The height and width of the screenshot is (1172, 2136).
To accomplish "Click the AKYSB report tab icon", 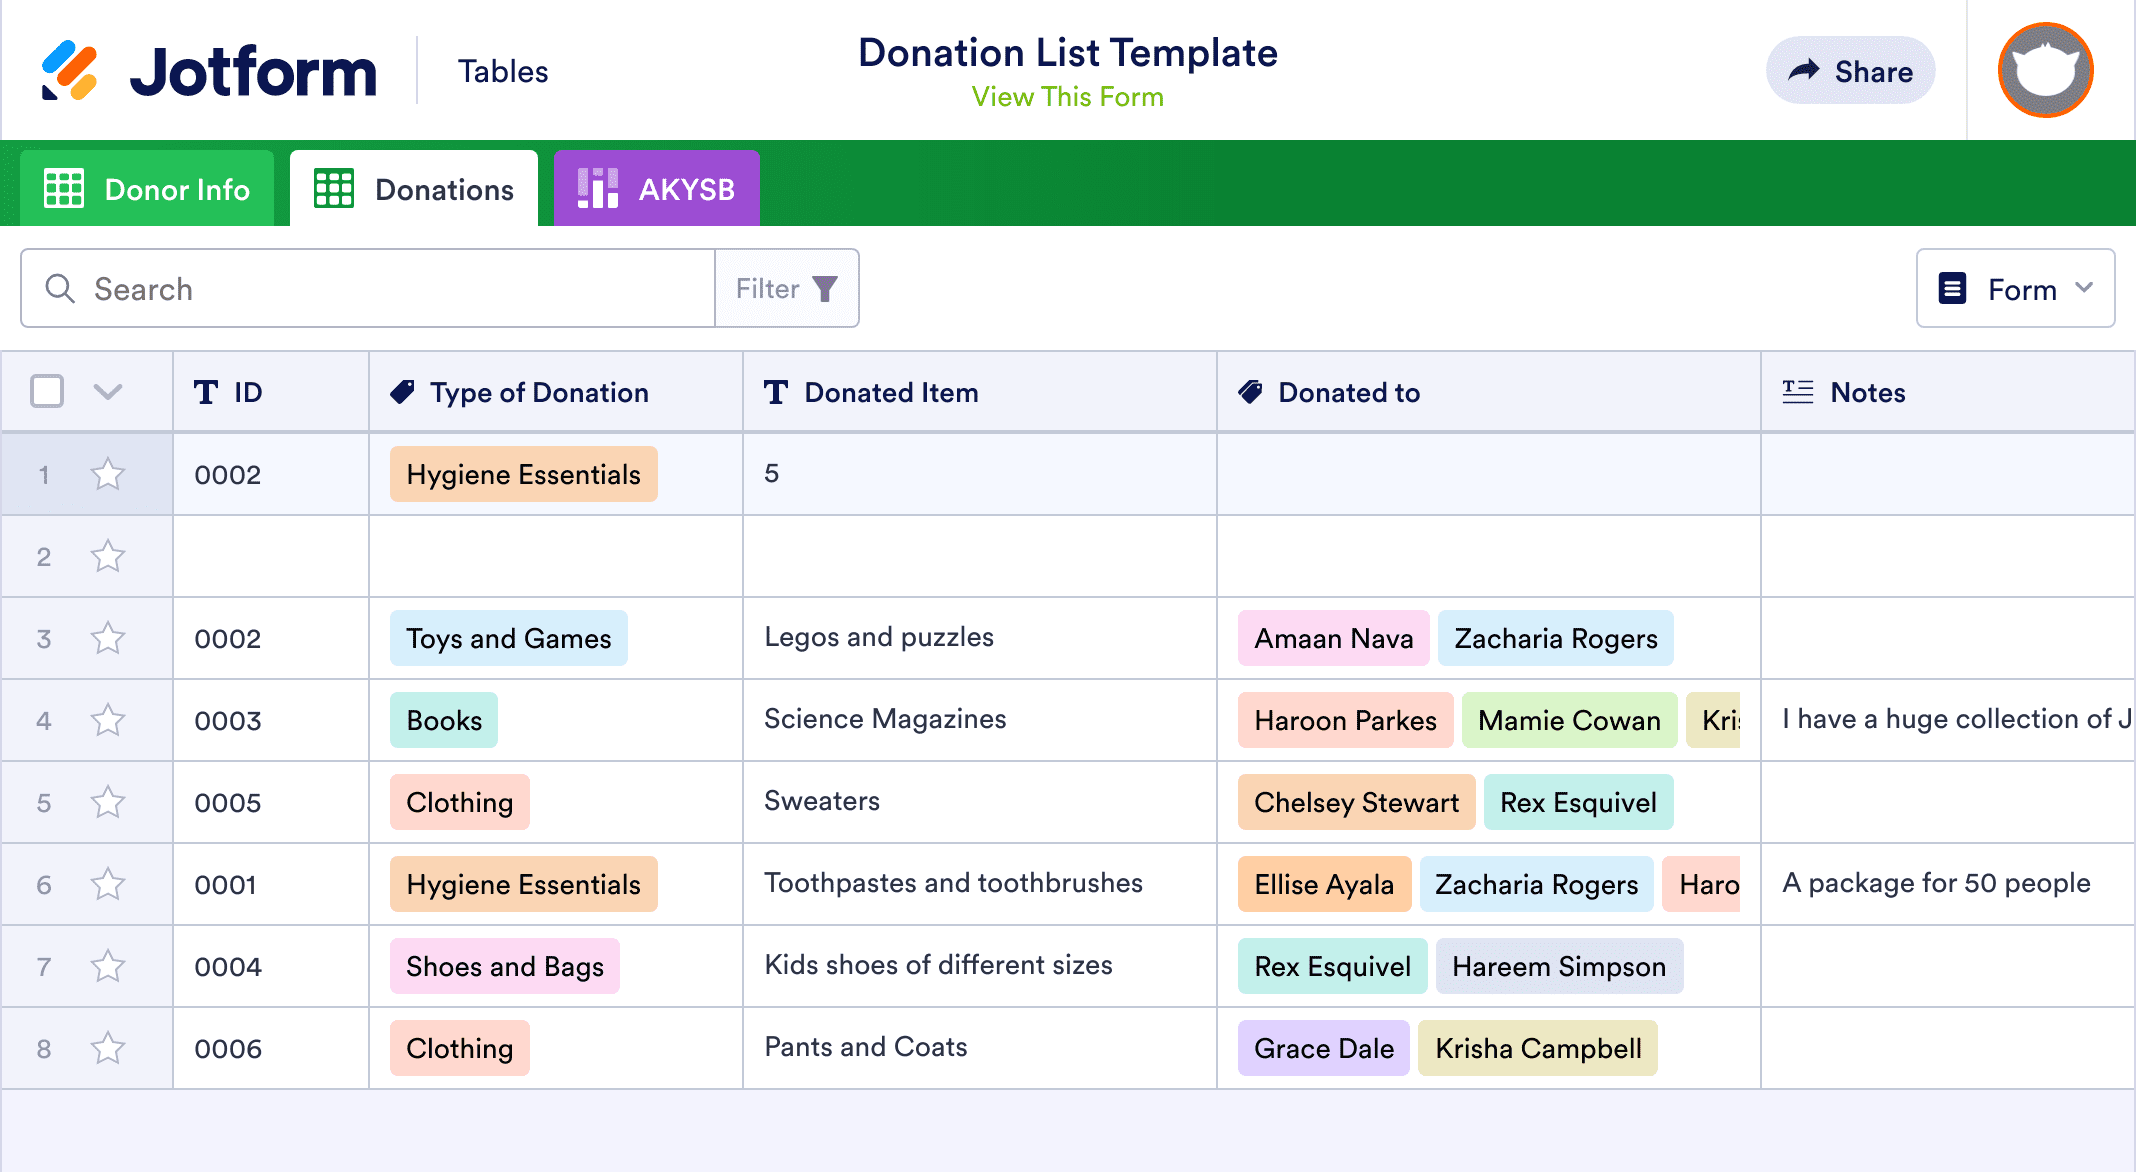I will (598, 188).
